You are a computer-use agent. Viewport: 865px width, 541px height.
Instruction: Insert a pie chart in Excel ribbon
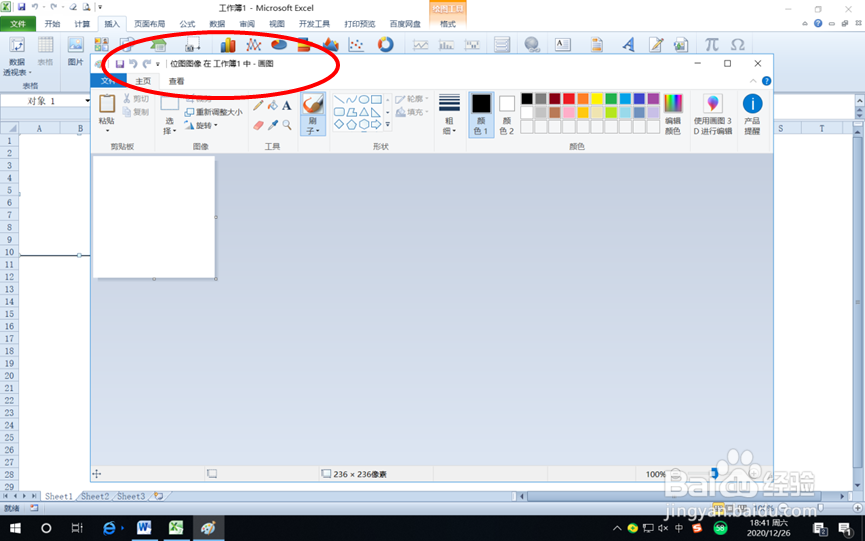click(279, 45)
